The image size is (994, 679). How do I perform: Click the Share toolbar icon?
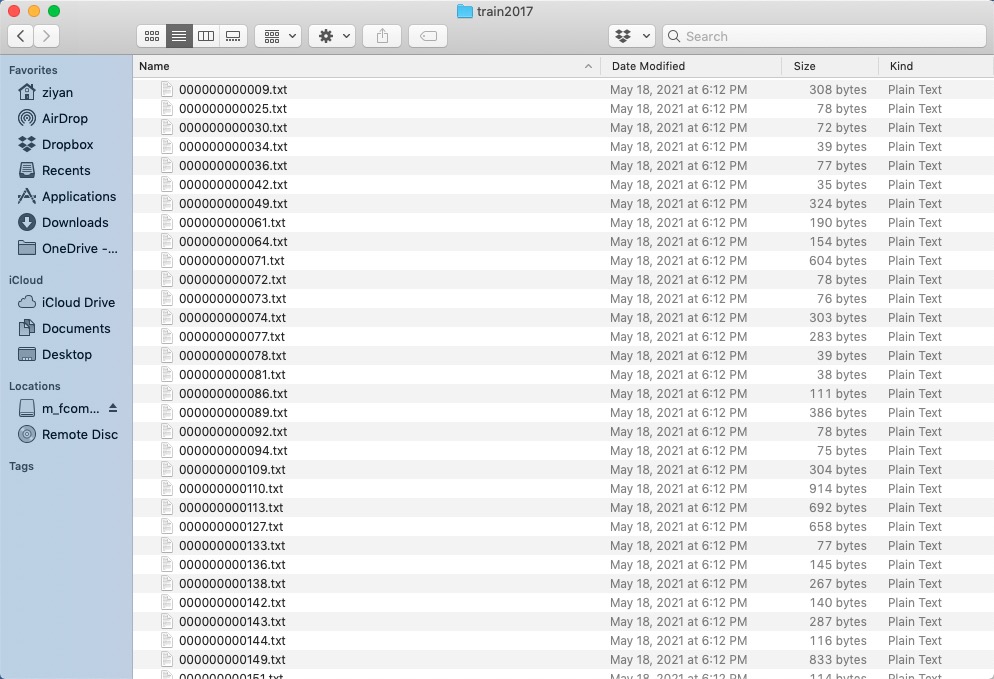[x=382, y=36]
